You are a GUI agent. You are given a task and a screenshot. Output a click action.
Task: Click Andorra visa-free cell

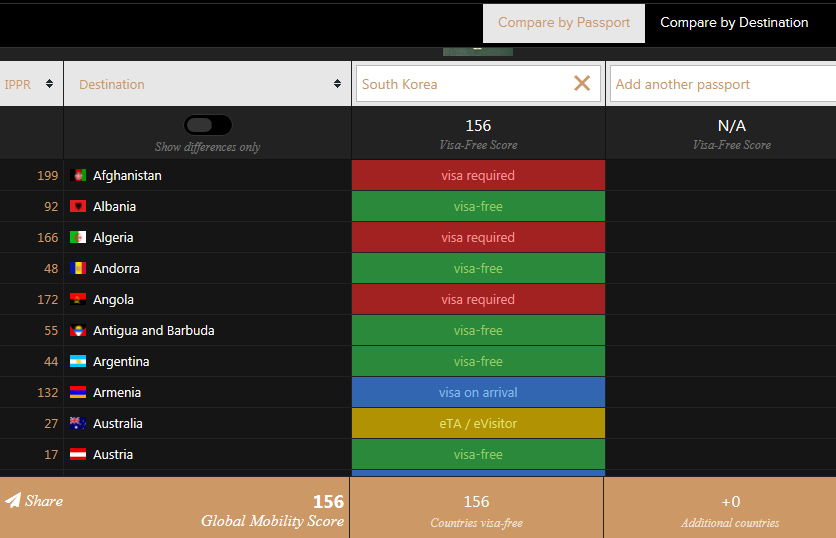pos(478,268)
